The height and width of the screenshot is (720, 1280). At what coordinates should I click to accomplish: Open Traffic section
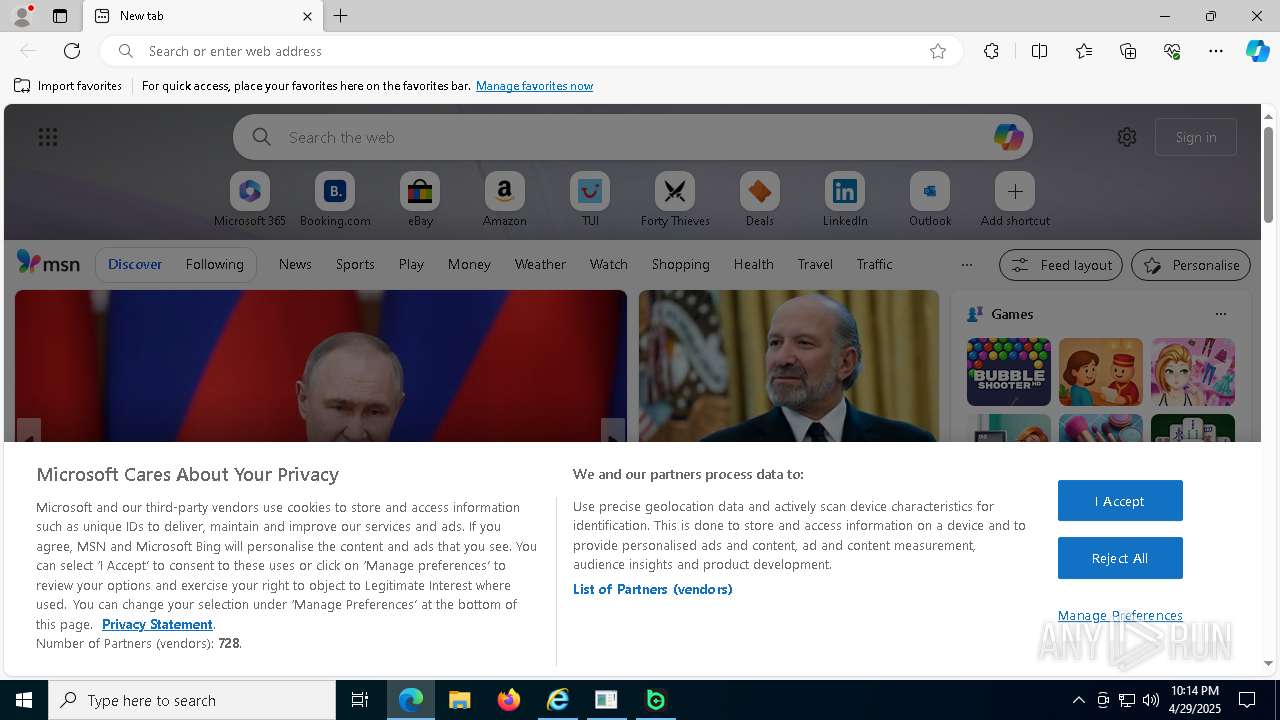point(874,264)
